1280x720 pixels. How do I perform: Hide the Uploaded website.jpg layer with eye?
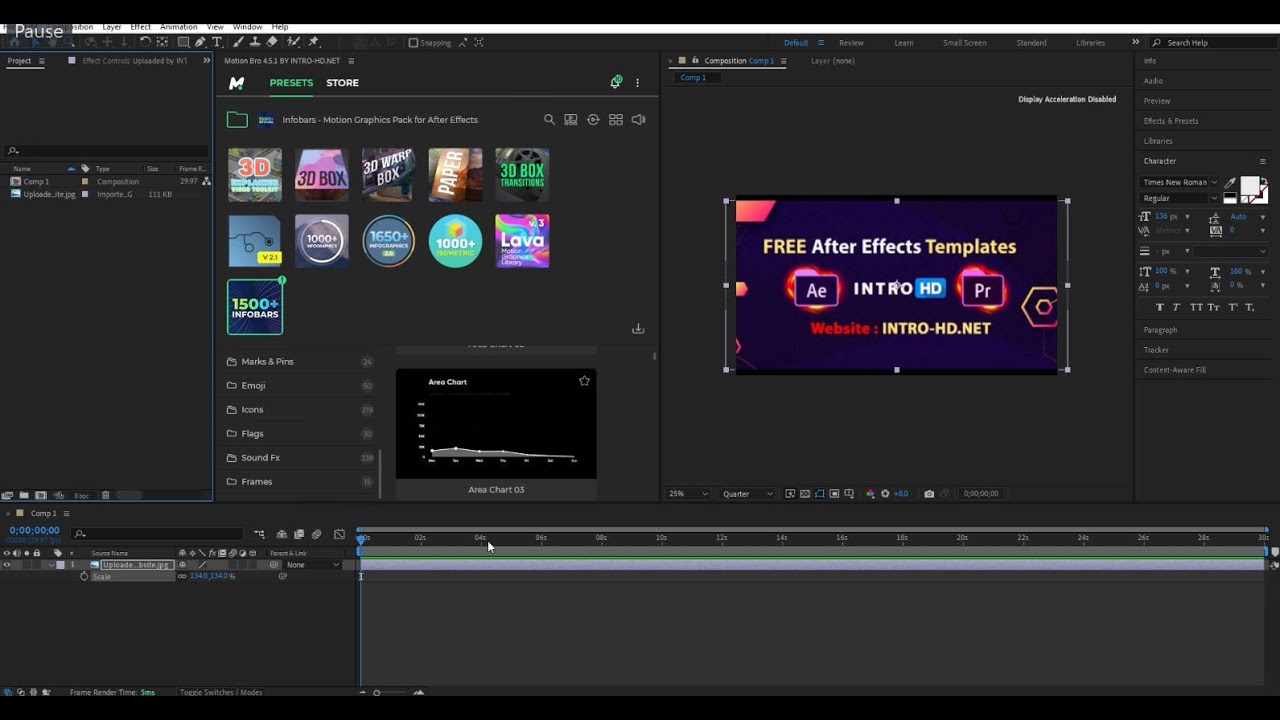7,565
